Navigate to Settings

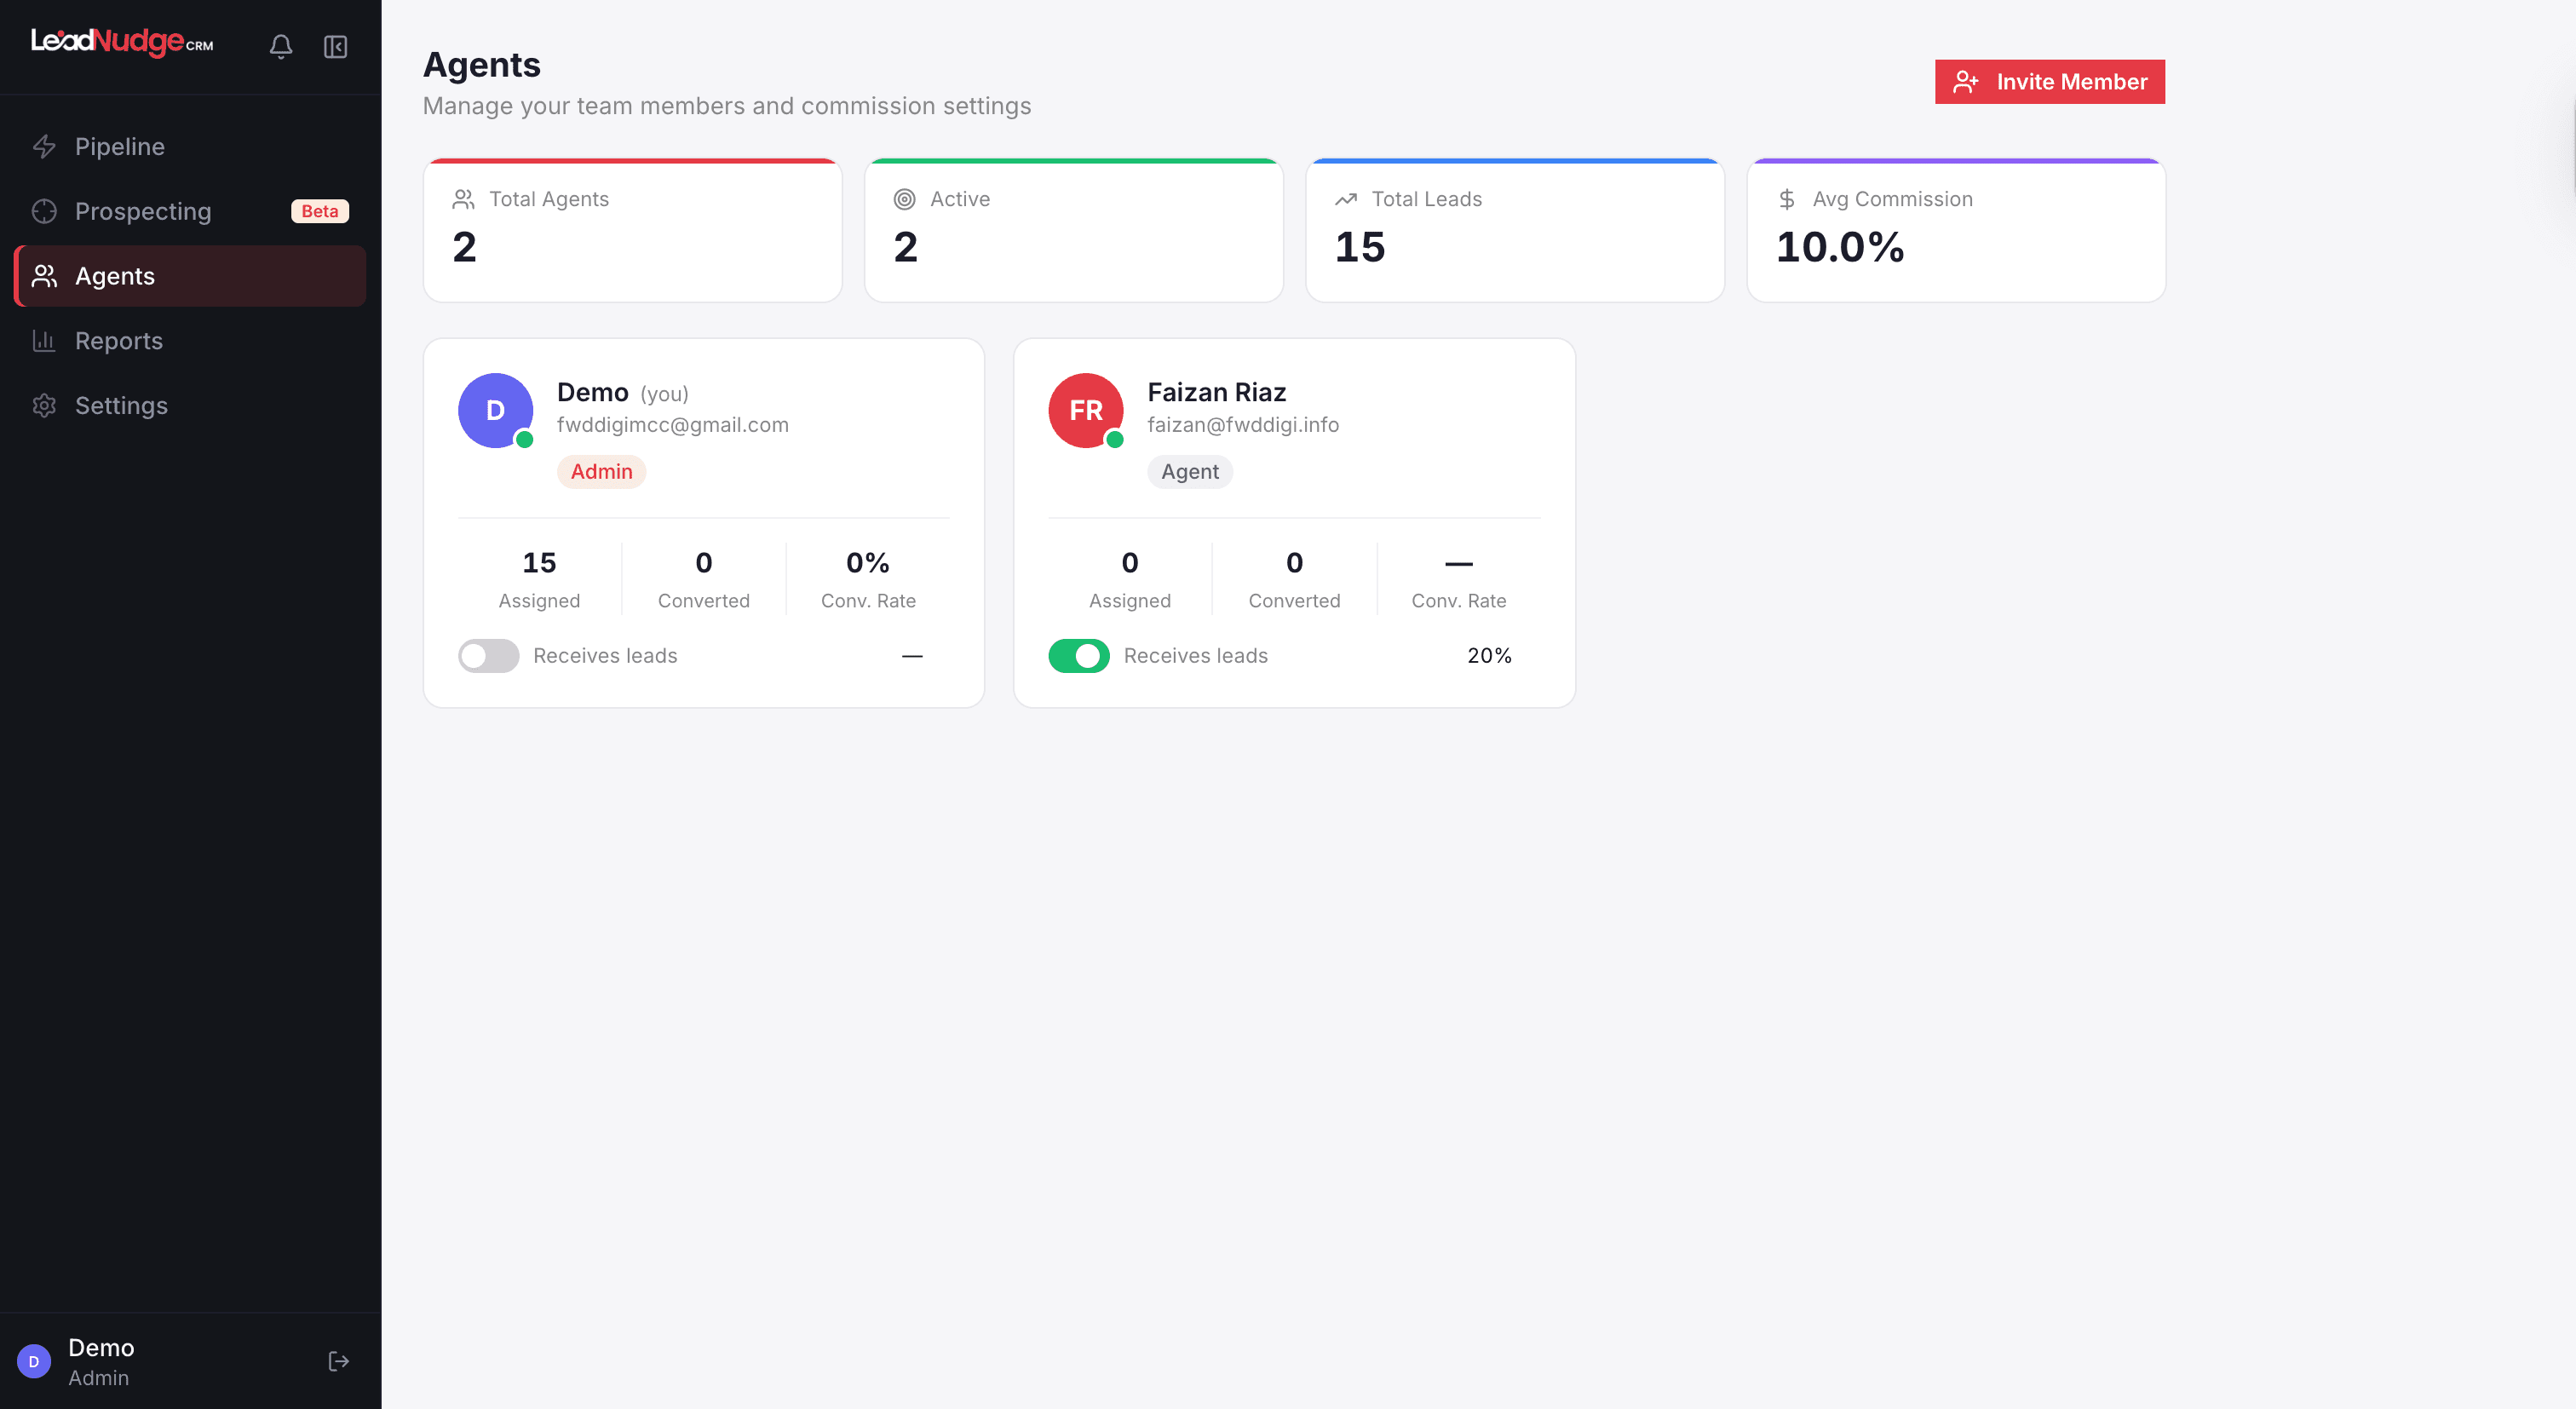click(190, 405)
